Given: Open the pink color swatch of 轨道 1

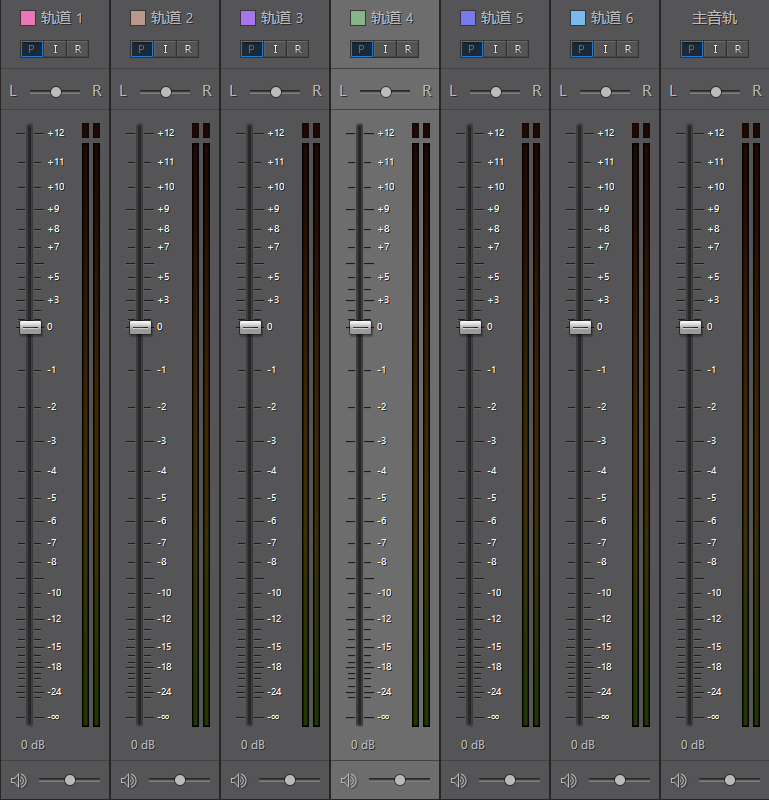Looking at the screenshot, I should pyautogui.click(x=28, y=18).
